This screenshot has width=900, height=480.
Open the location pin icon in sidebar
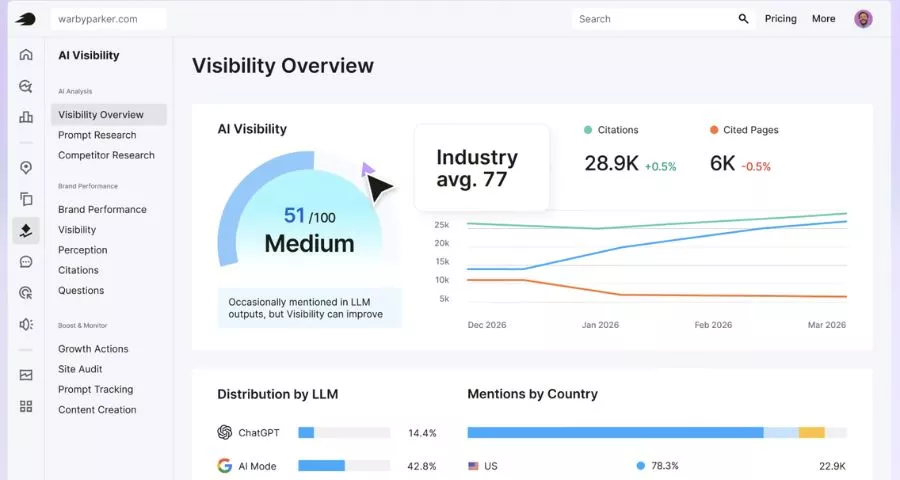(x=26, y=168)
